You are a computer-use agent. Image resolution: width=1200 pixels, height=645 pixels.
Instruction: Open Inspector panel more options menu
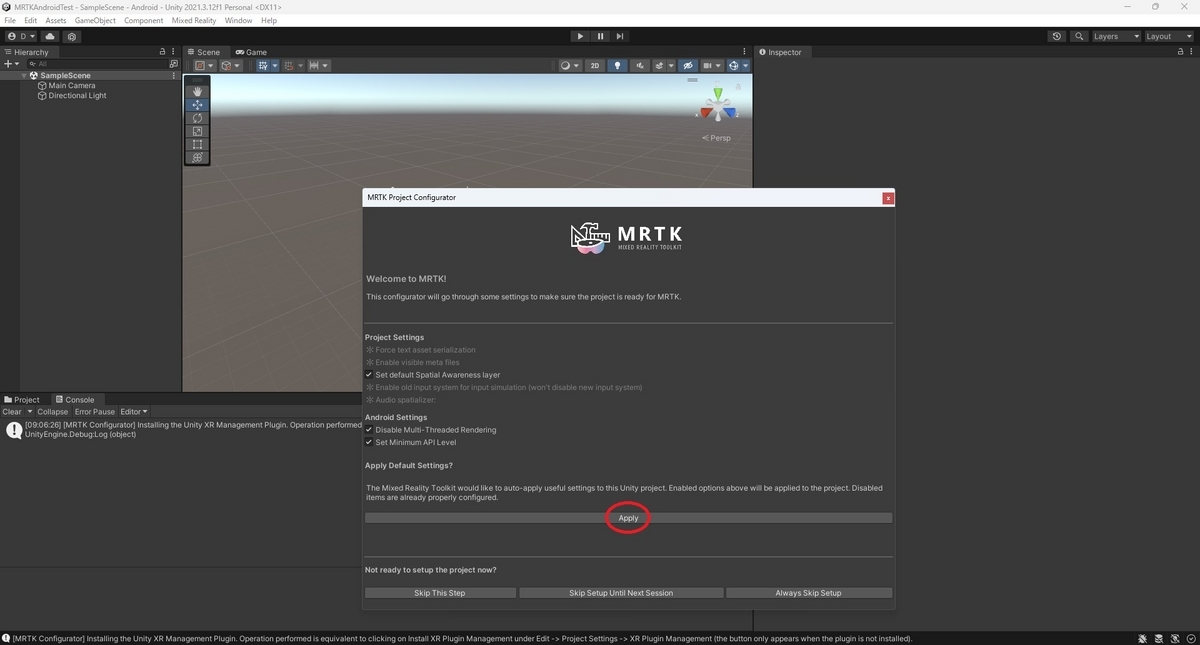coord(1190,52)
